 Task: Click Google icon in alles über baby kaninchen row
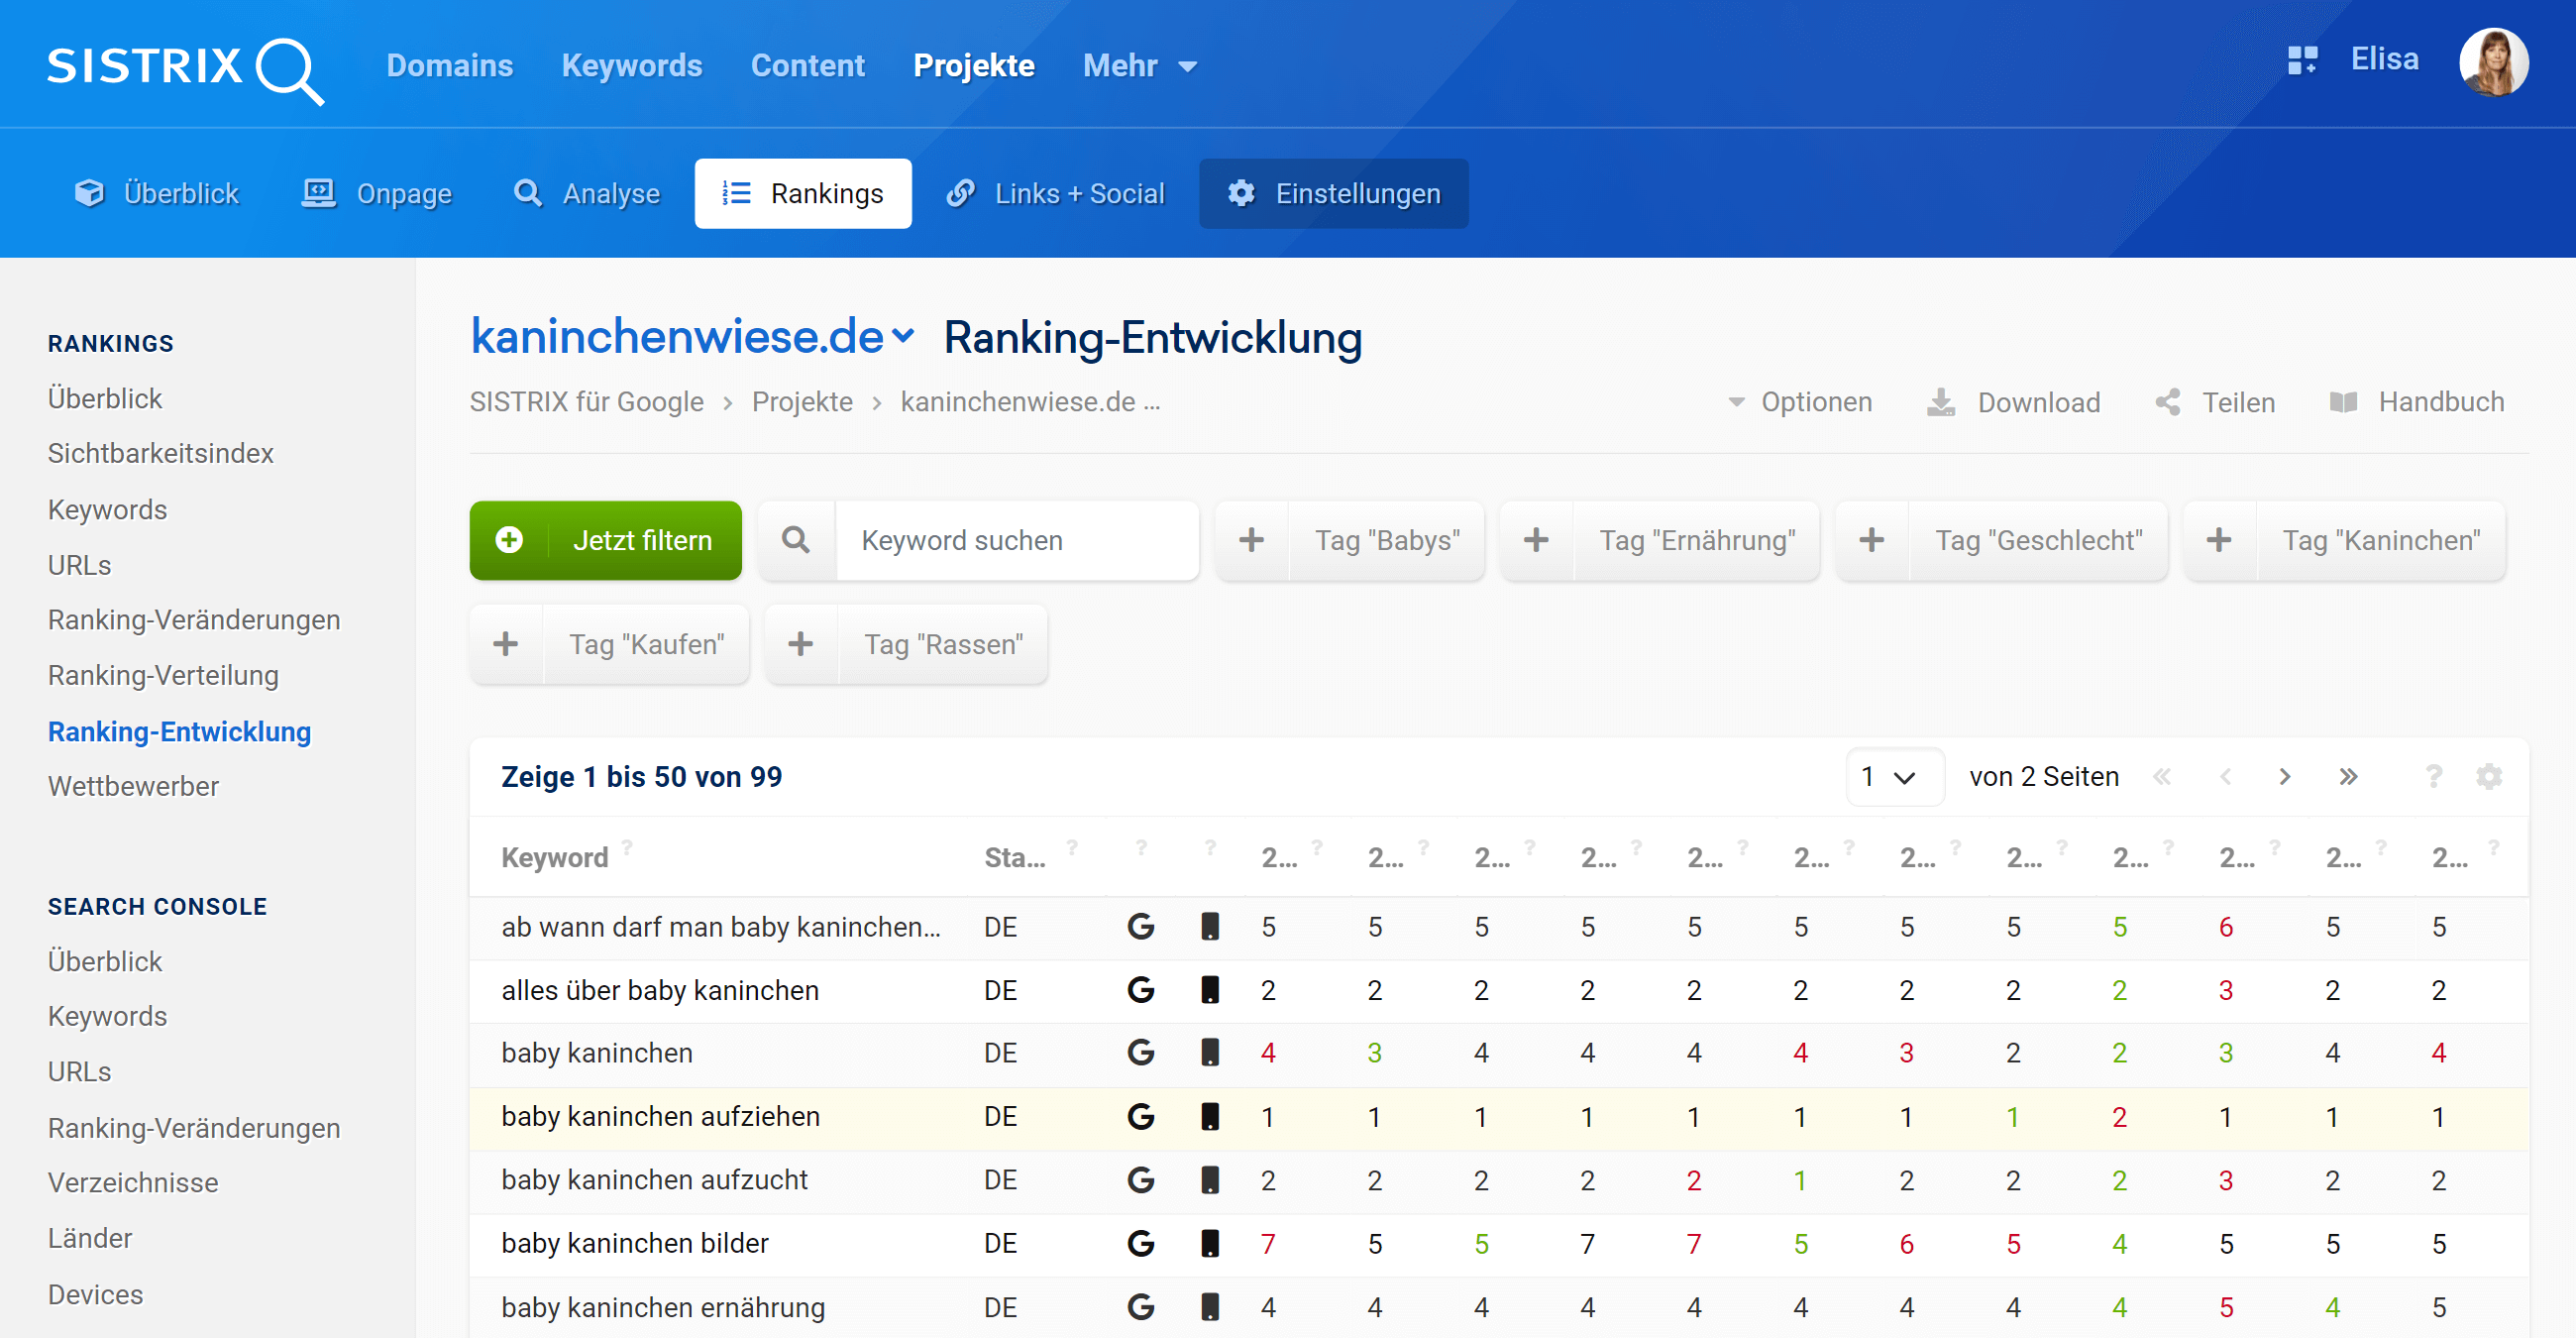pos(1140,990)
